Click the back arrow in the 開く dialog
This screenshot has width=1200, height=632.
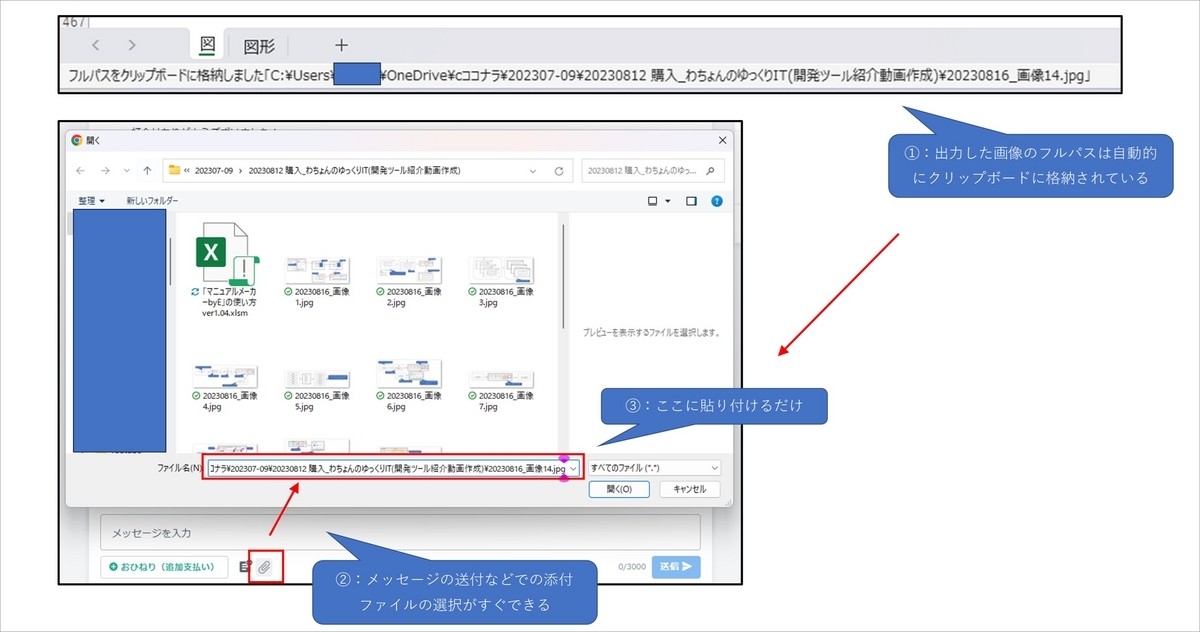click(x=79, y=170)
